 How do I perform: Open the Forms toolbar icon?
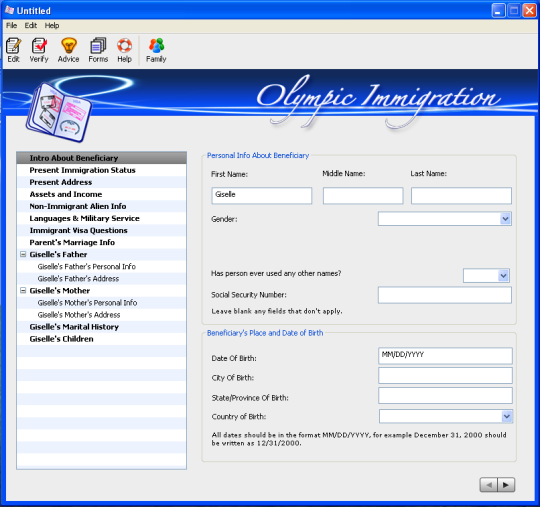click(x=98, y=50)
